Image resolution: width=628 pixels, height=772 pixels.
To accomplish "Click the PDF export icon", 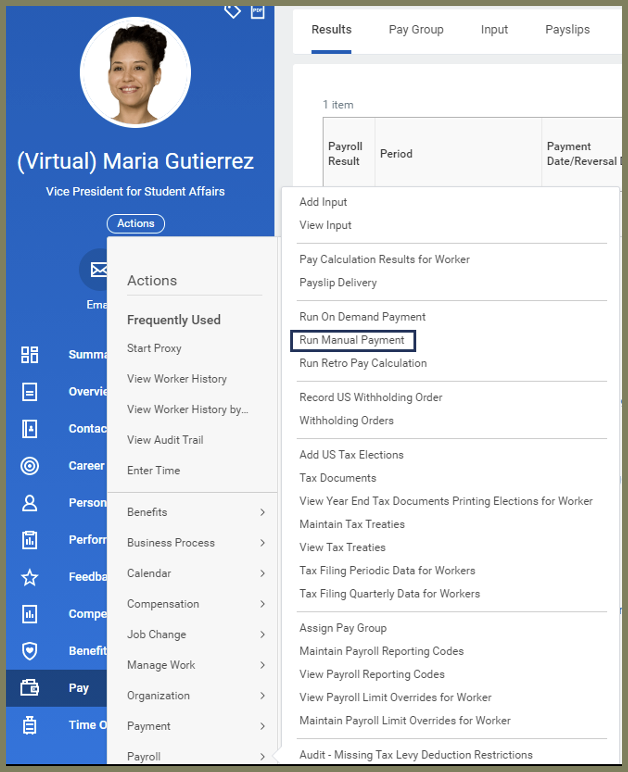I will pyautogui.click(x=257, y=10).
